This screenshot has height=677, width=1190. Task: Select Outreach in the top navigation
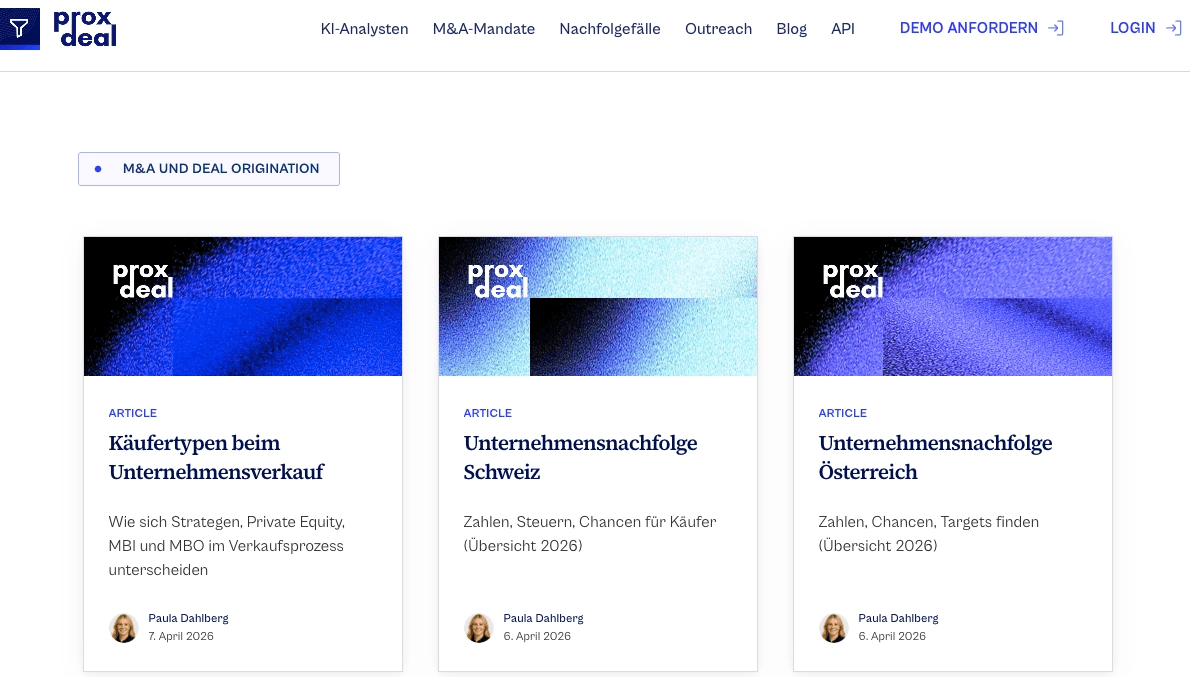pyautogui.click(x=718, y=29)
